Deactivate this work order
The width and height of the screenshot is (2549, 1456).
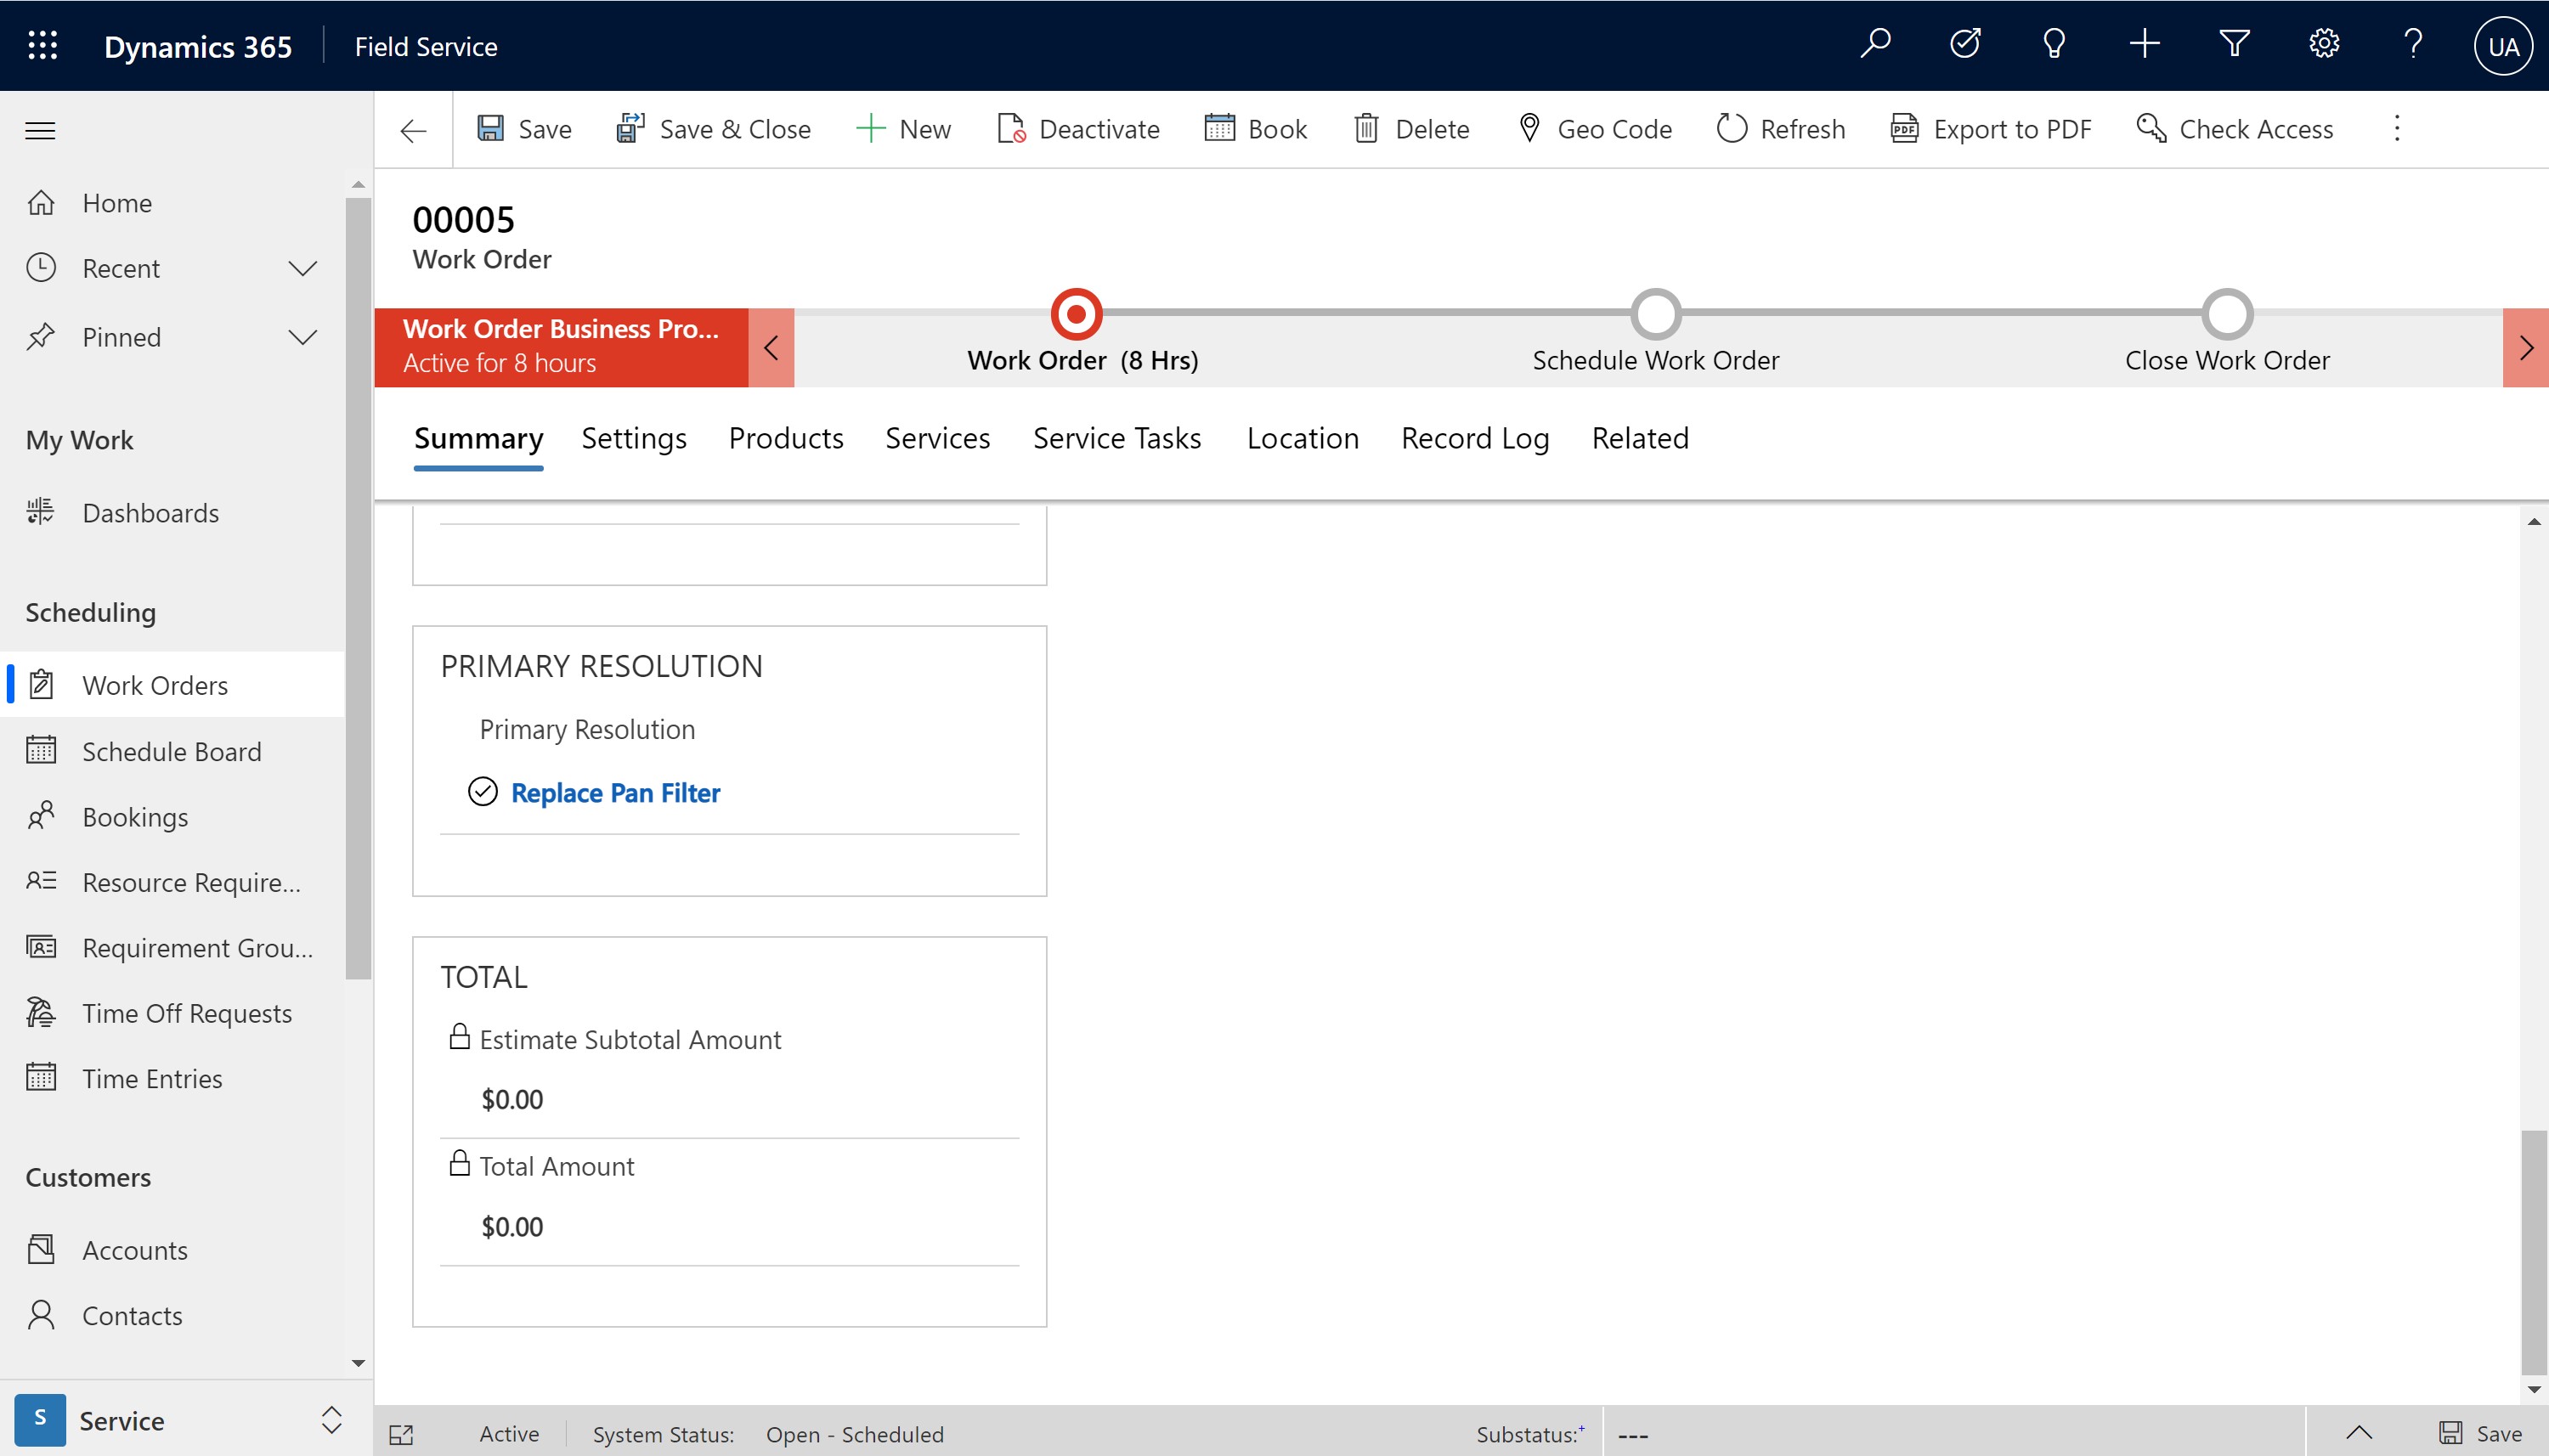pyautogui.click(x=1078, y=129)
